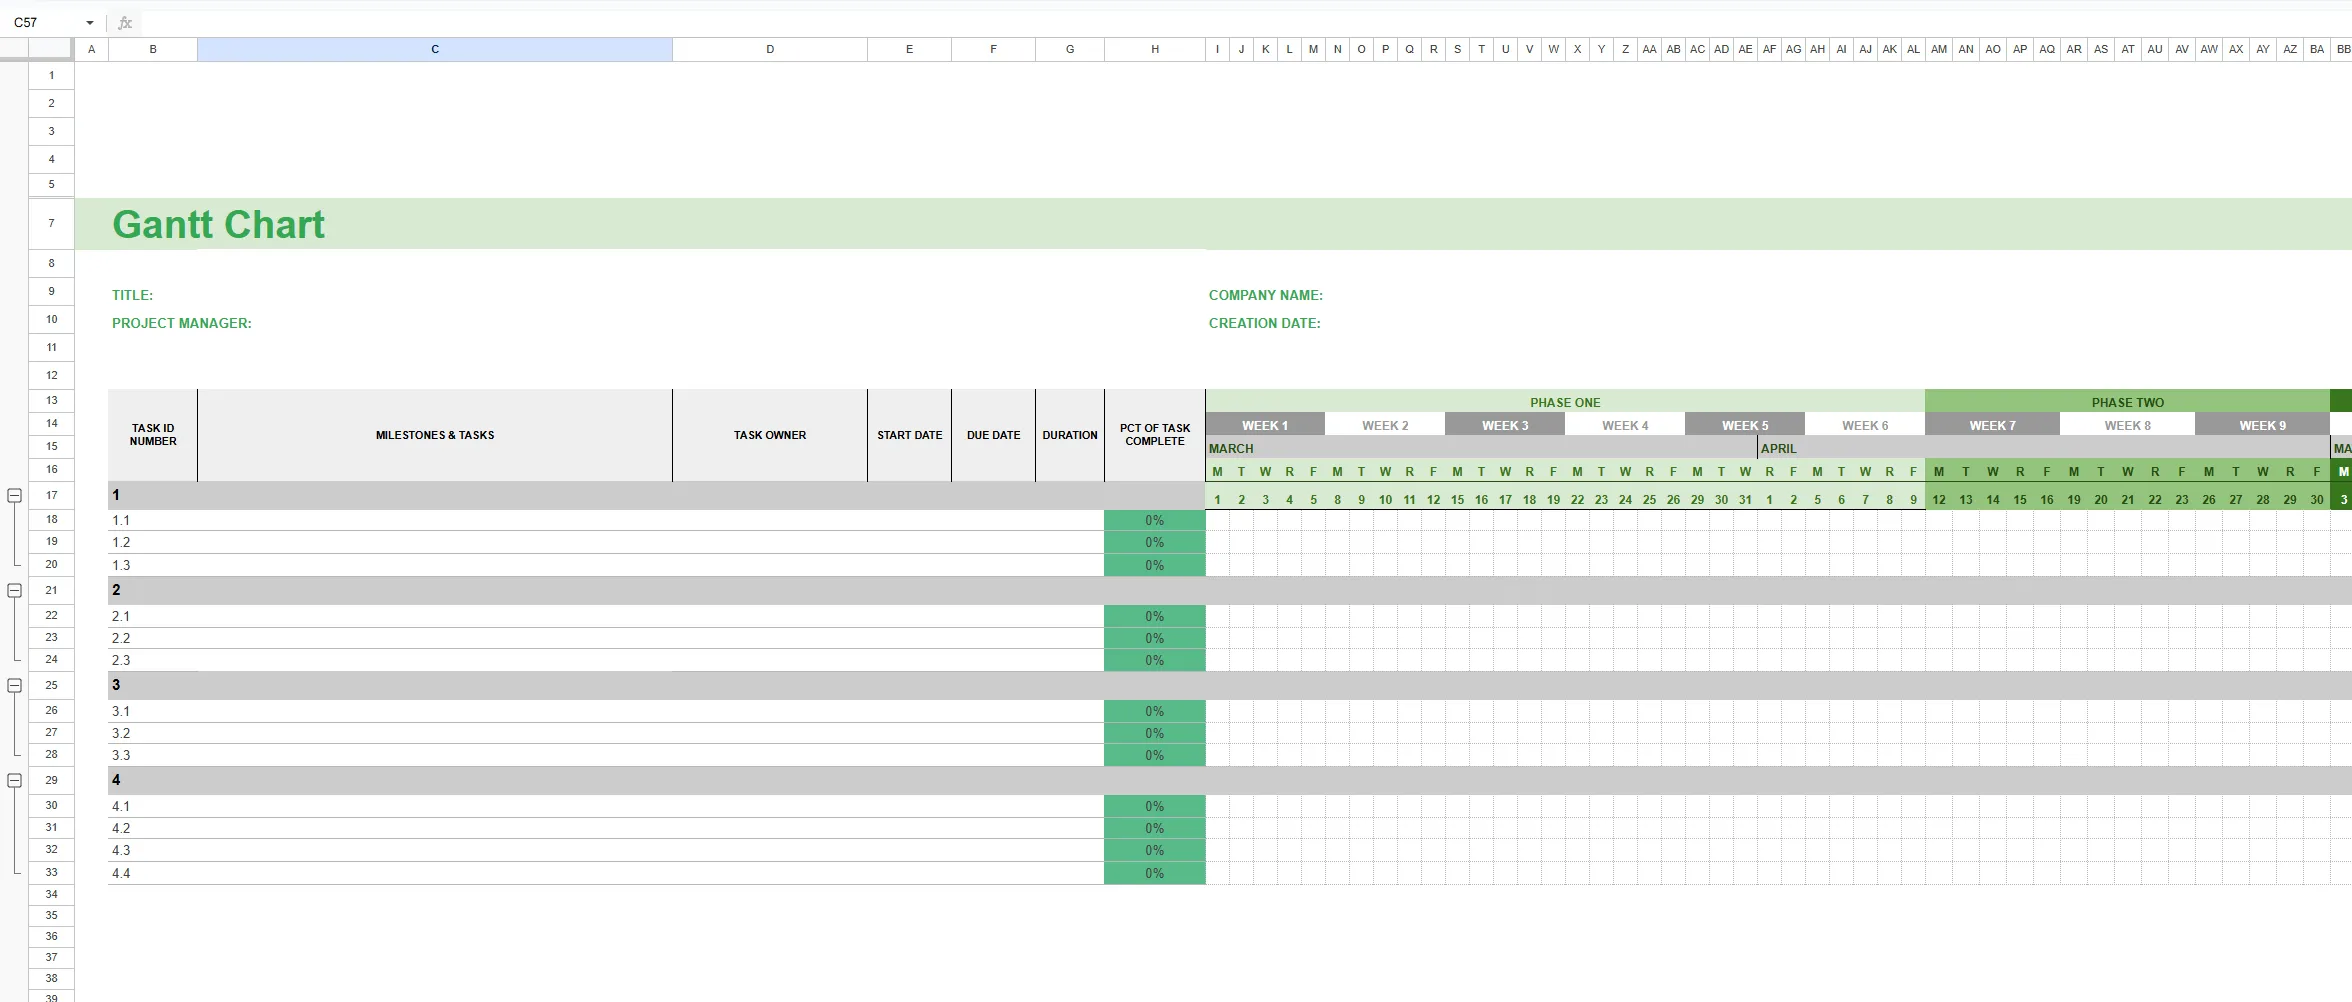Select the PCT OF TASK COMPLETE header
Screen dimensions: 2352x1002
pyautogui.click(x=1155, y=435)
